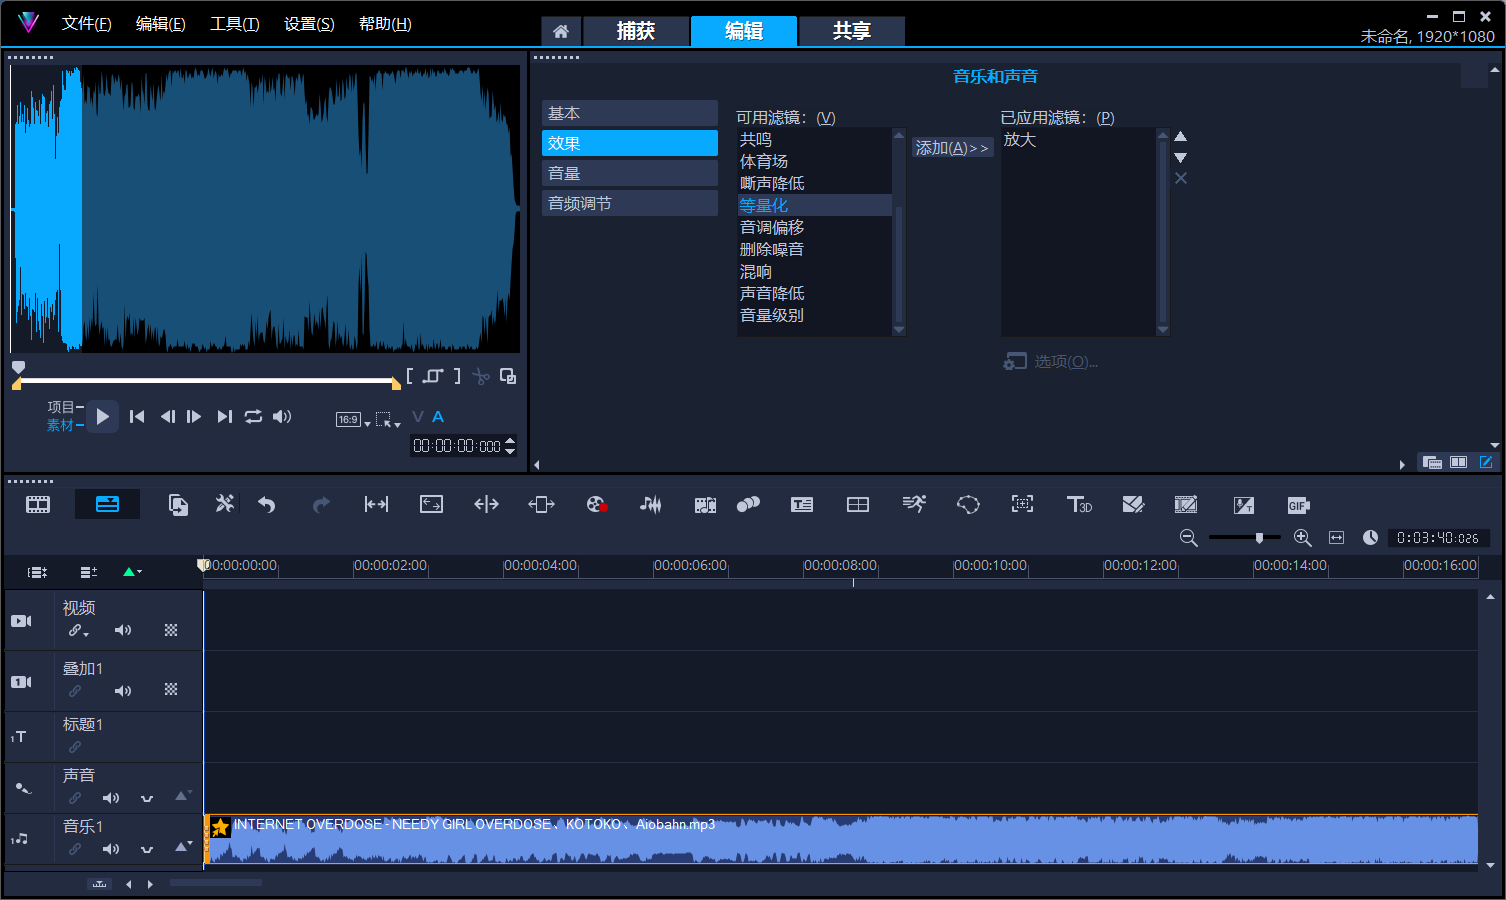Go to the home tab icon

pyautogui.click(x=561, y=31)
